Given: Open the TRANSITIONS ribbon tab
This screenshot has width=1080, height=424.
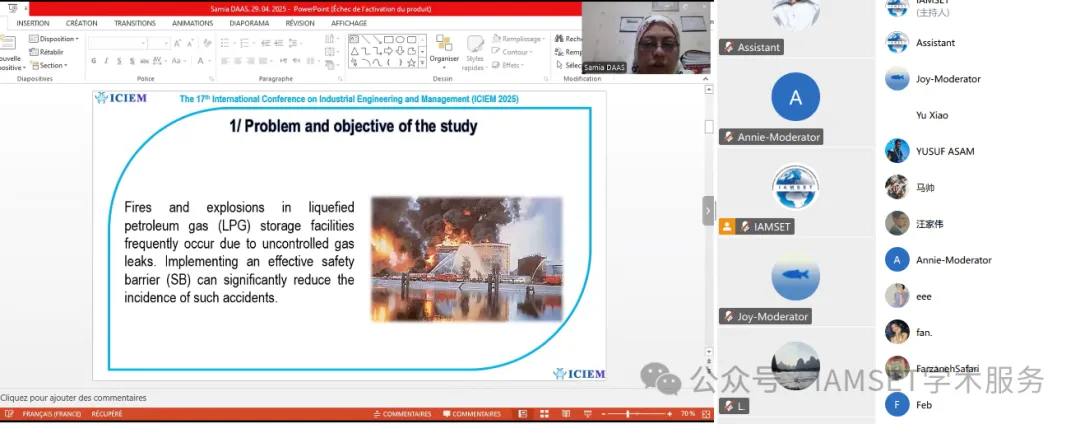Looking at the screenshot, I should tap(135, 23).
